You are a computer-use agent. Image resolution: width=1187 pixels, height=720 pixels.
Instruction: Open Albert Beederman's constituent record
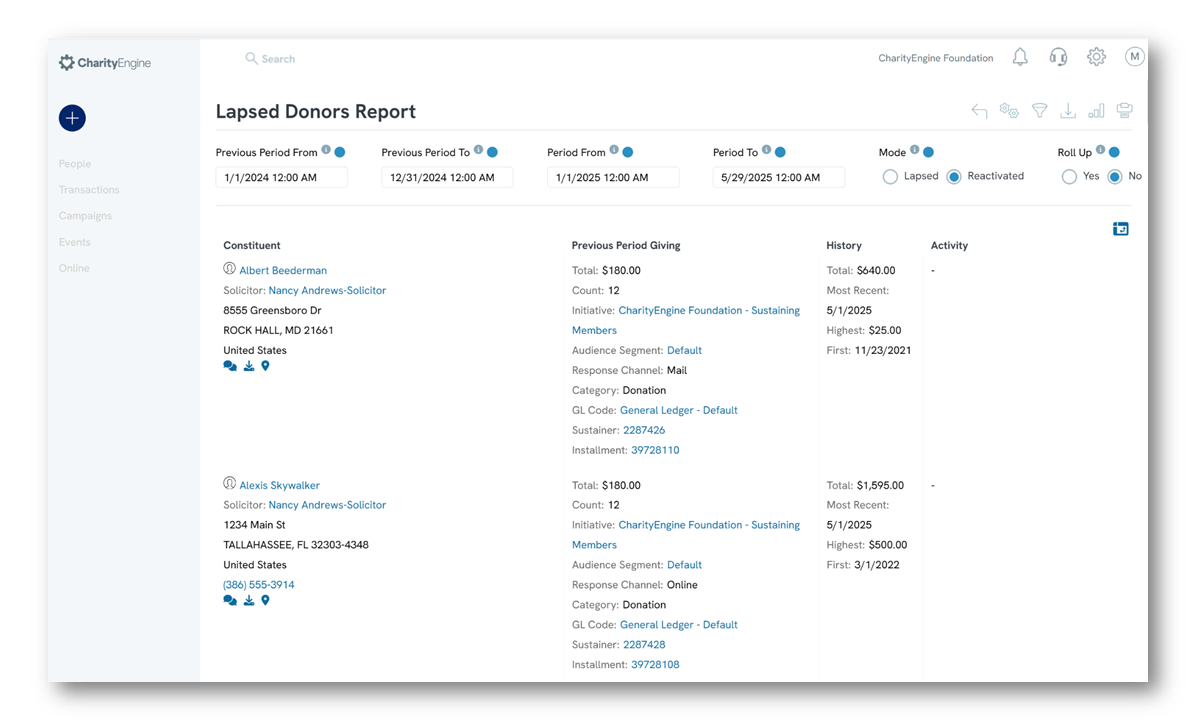point(283,270)
